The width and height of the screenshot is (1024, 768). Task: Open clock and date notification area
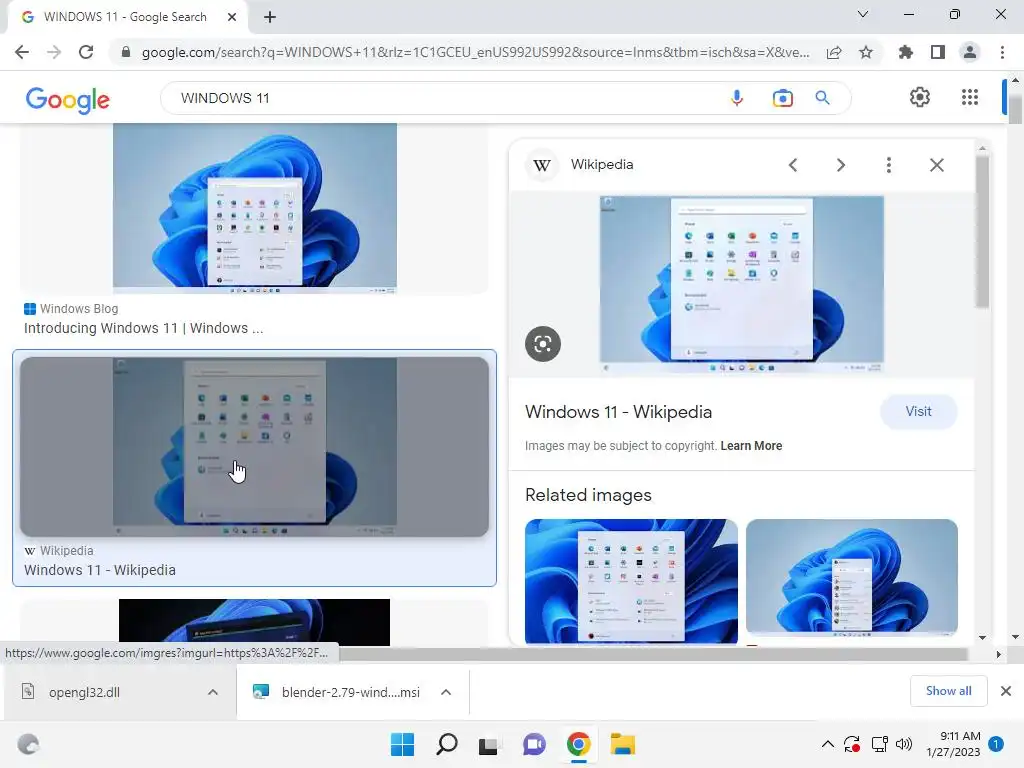953,744
